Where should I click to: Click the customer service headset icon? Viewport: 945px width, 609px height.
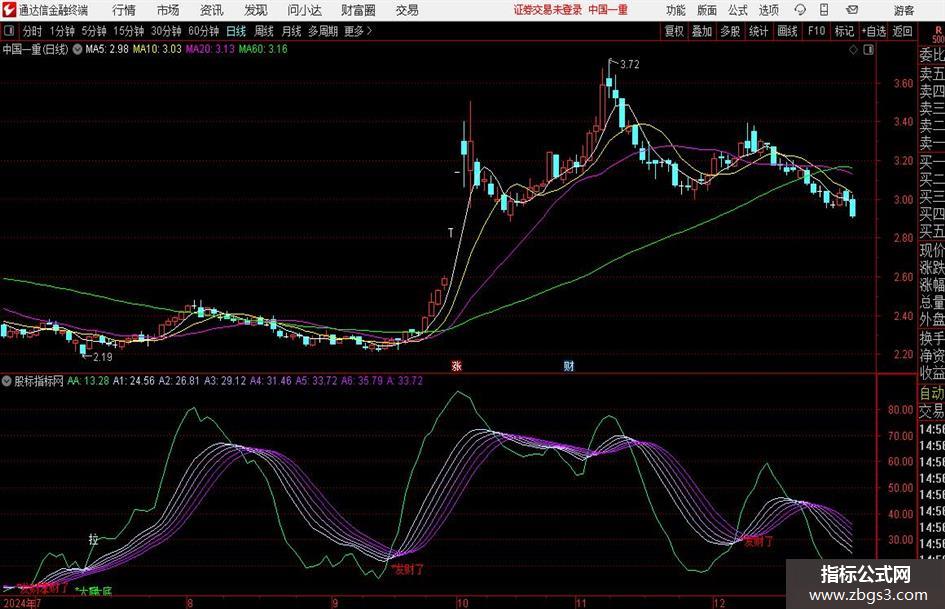click(800, 10)
